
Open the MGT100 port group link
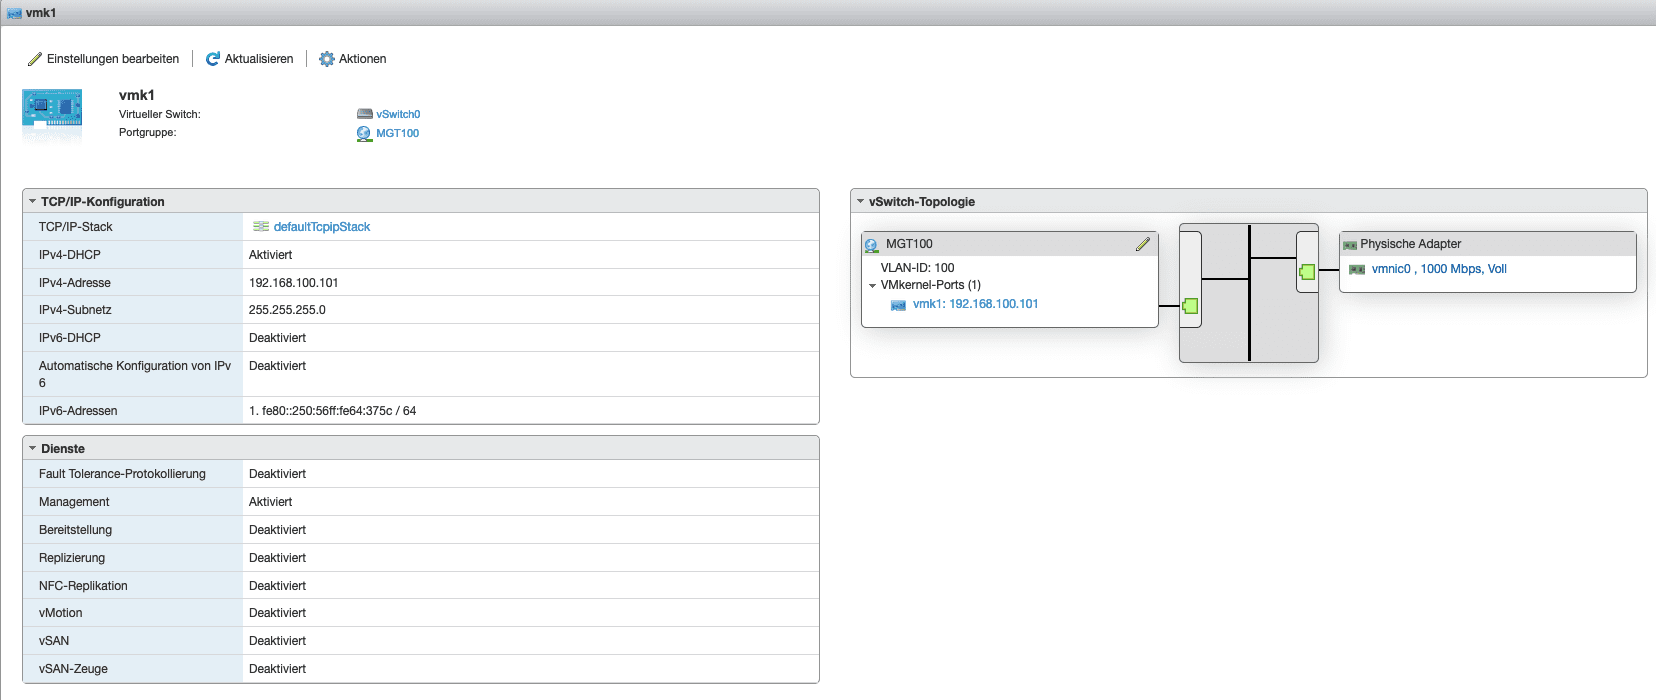[x=398, y=133]
